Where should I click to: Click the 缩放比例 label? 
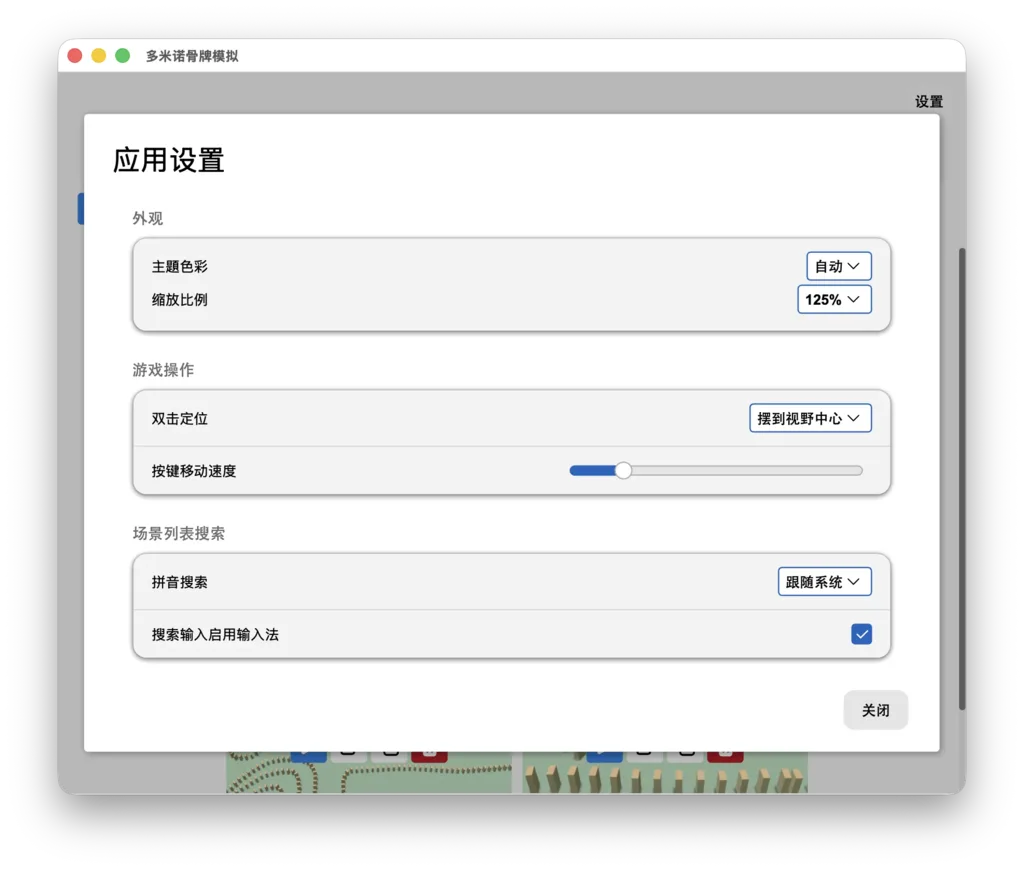pyautogui.click(x=180, y=300)
